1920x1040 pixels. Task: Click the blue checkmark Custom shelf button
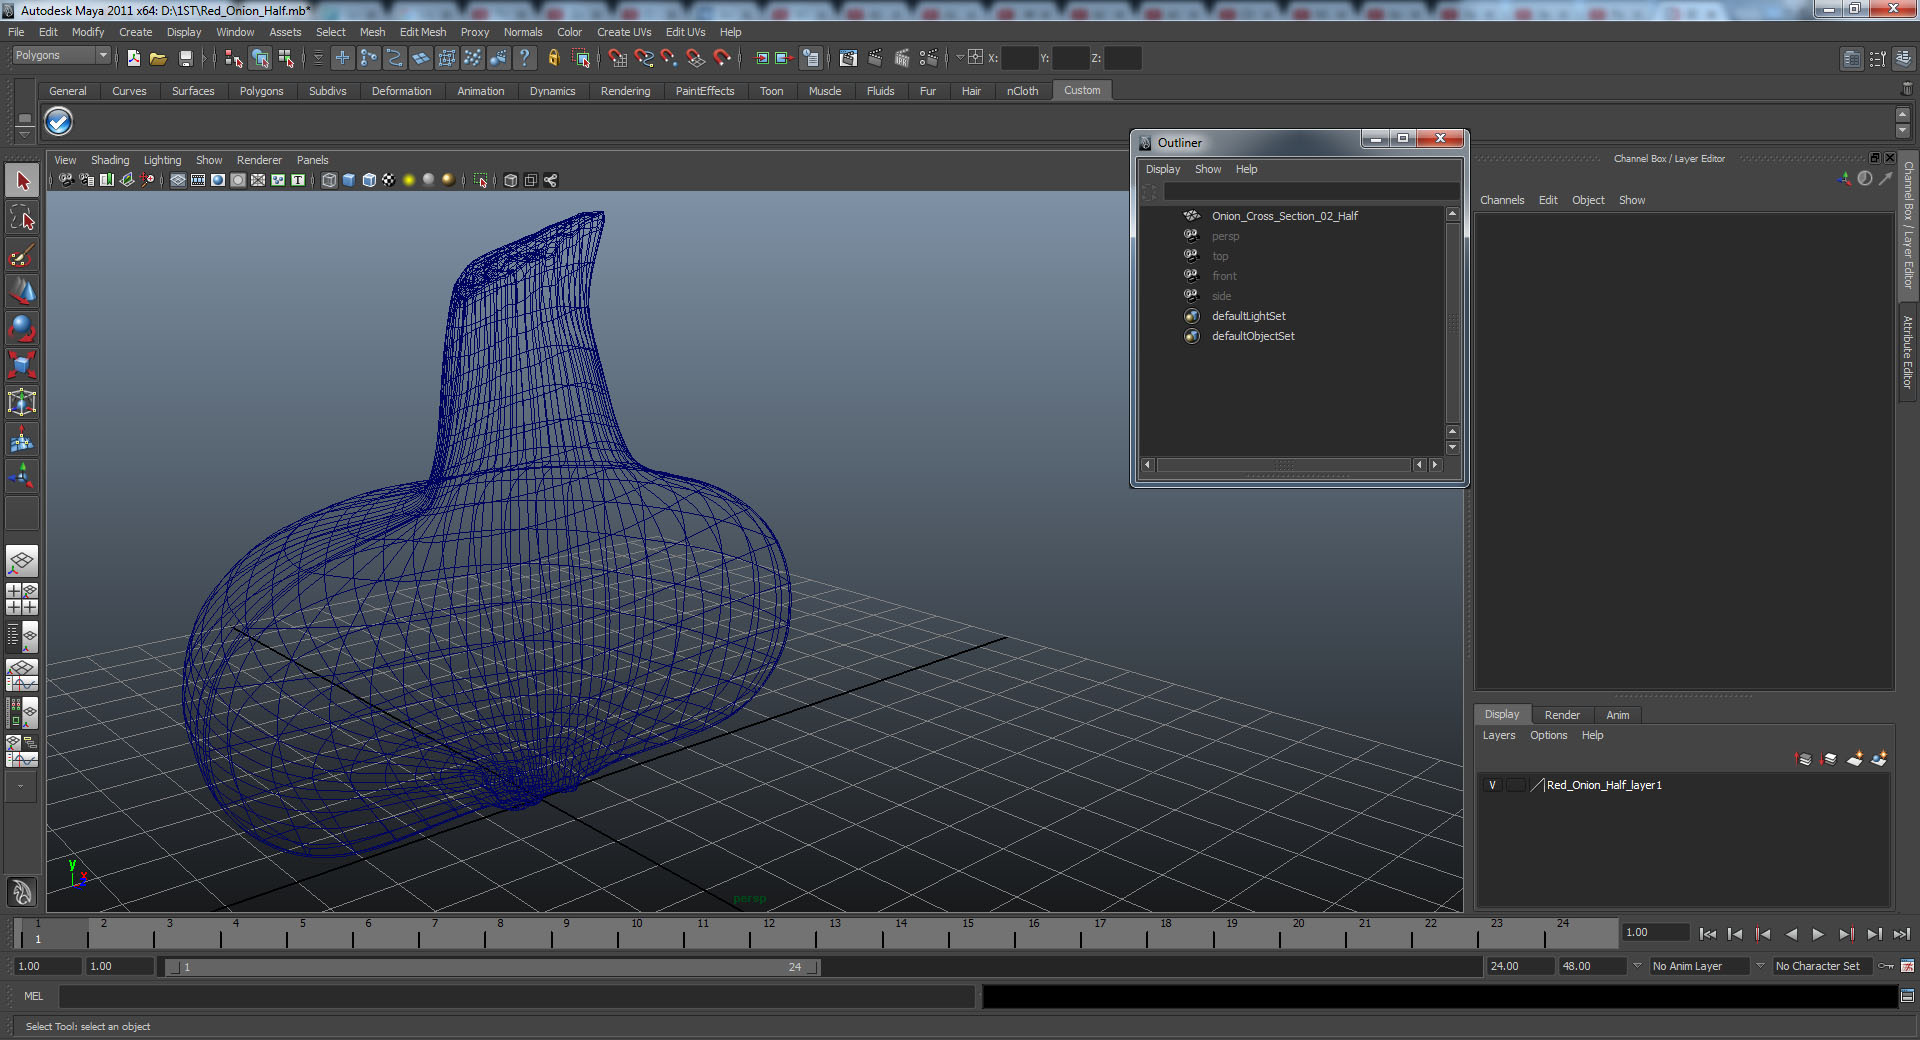[x=59, y=122]
